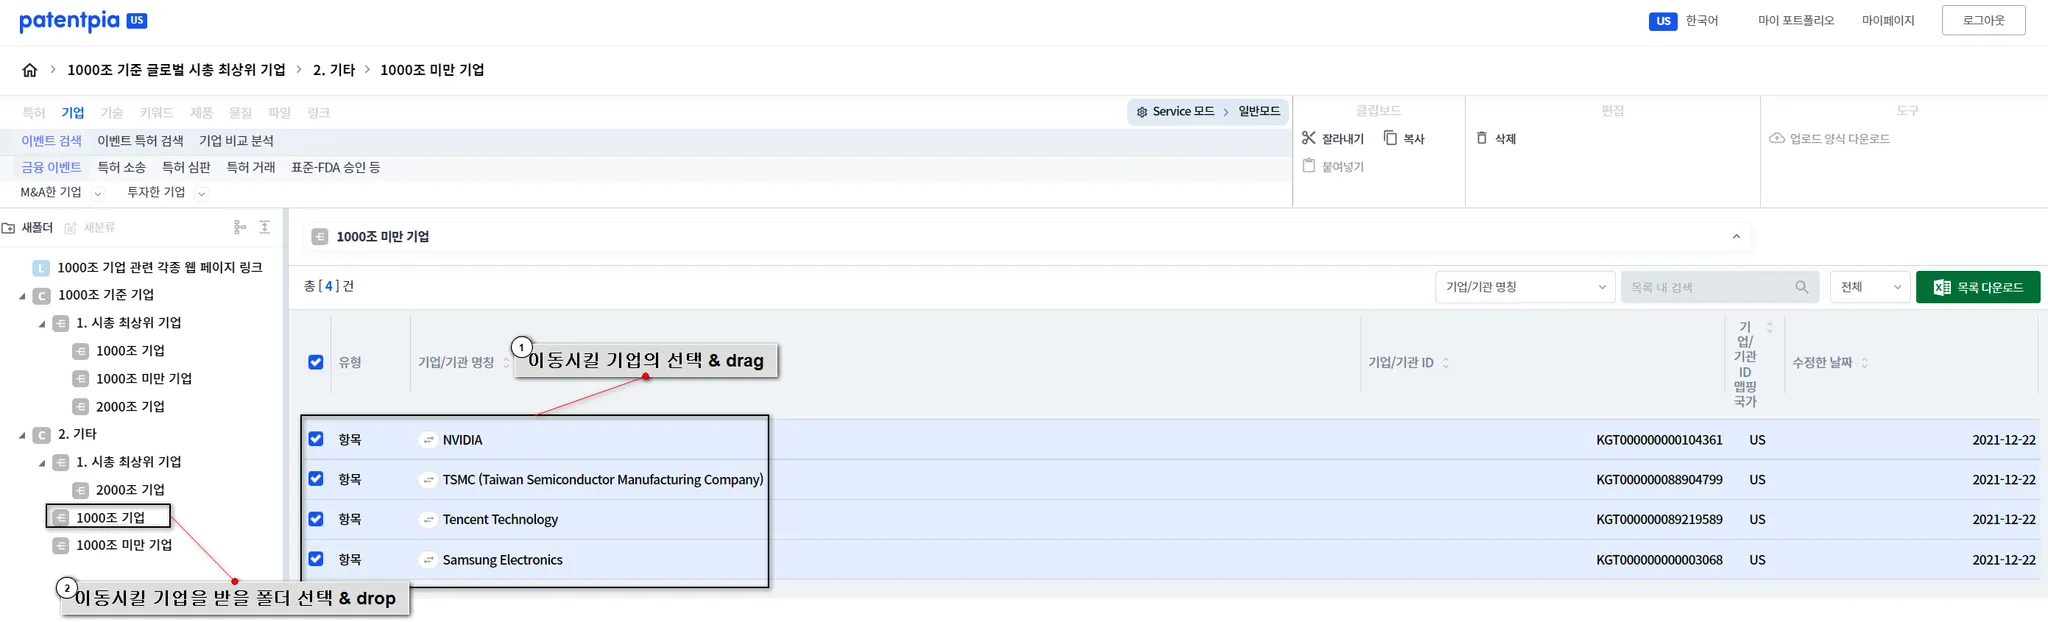Collapse the 2. 기타 tree node arrow
The image size is (2048, 622).
22,435
